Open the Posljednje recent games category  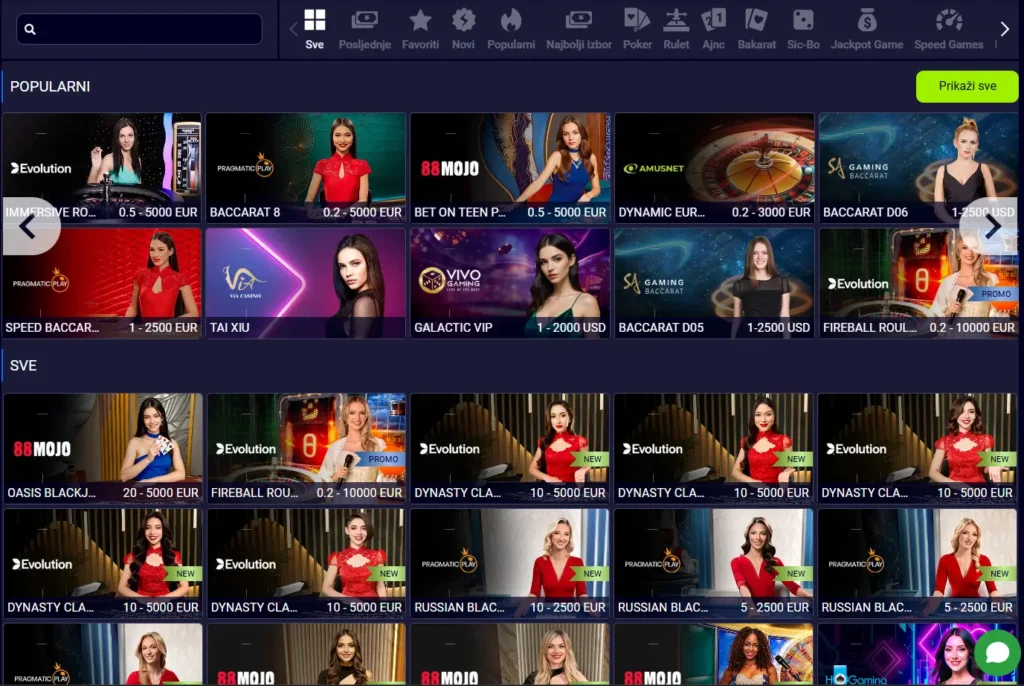pos(364,28)
